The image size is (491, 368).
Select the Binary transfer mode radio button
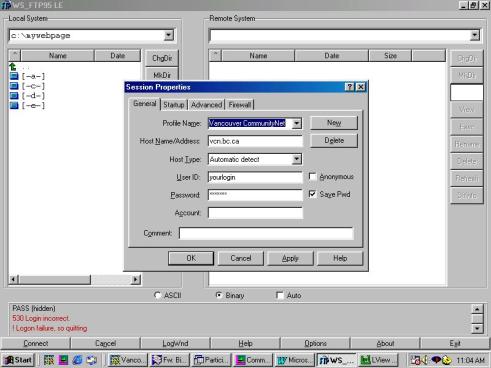point(219,295)
